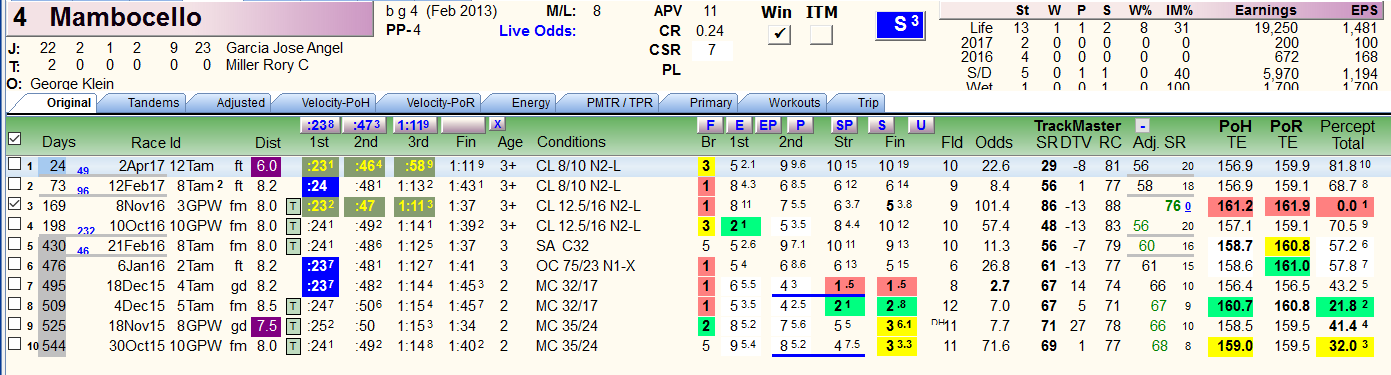The width and height of the screenshot is (1391, 375).
Task: Check the row 2 checkbox for 12Feb17
Action: 14,185
